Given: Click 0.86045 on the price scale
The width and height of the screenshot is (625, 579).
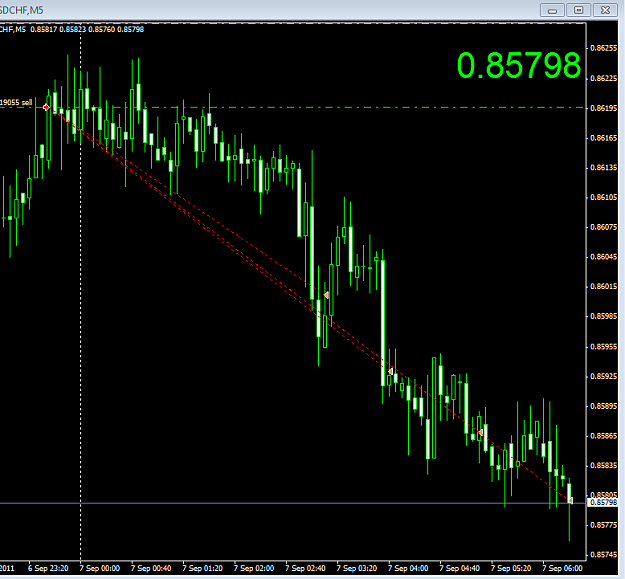Looking at the screenshot, I should (x=603, y=257).
